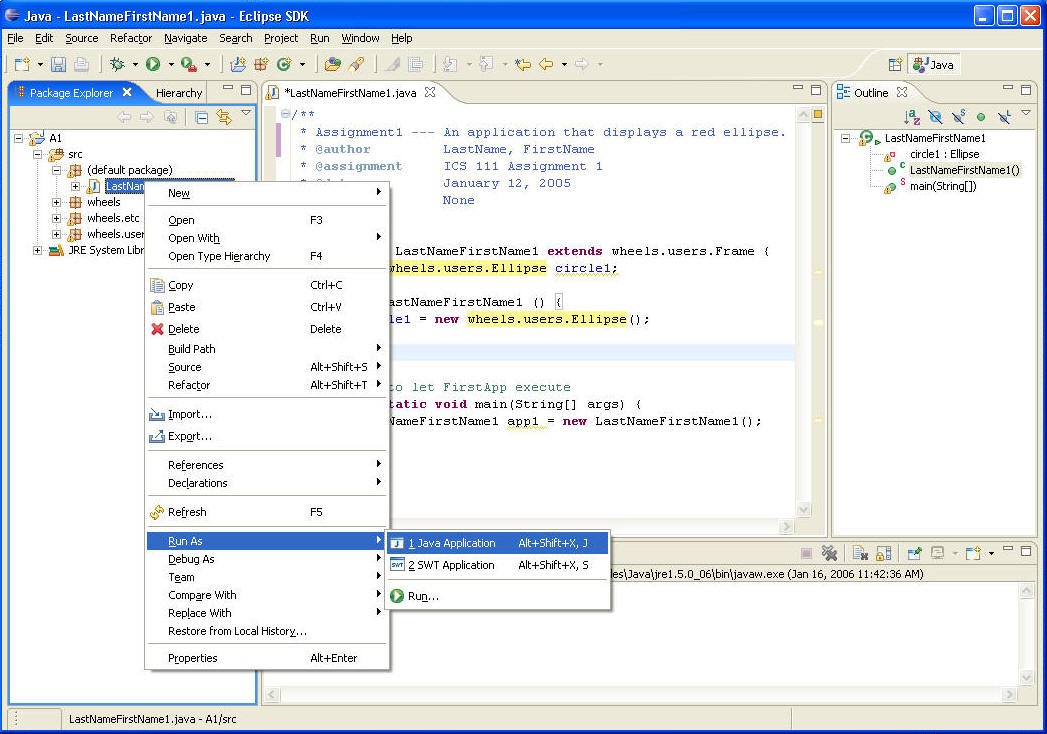Open the Navigate menu
The image size is (1047, 734).
(x=186, y=38)
